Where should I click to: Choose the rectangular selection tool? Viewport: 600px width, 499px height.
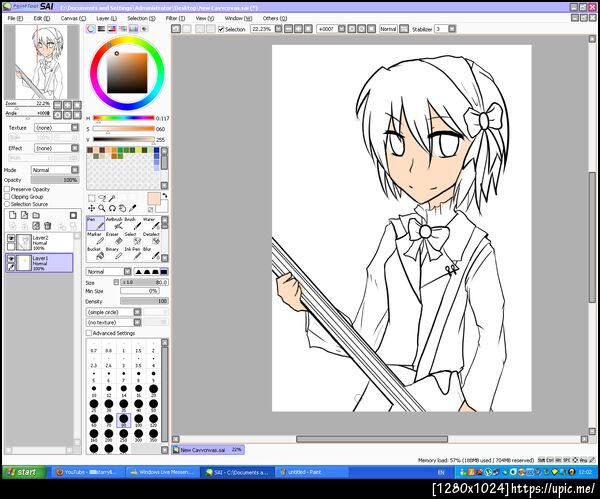point(91,198)
